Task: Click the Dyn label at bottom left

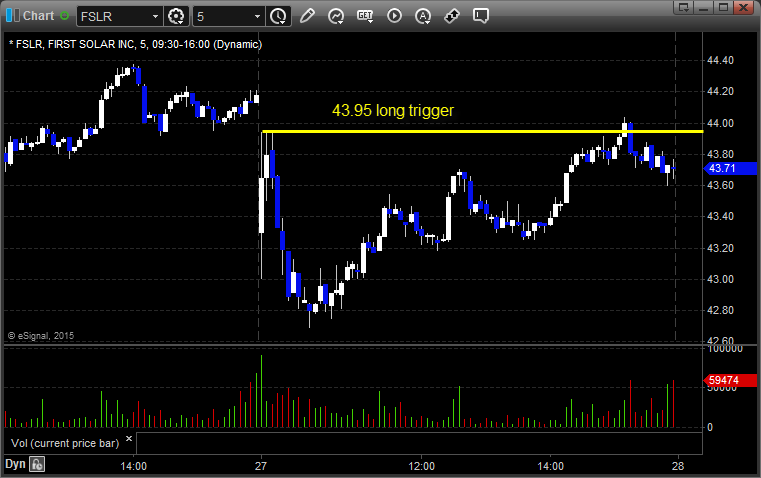Action: point(15,464)
